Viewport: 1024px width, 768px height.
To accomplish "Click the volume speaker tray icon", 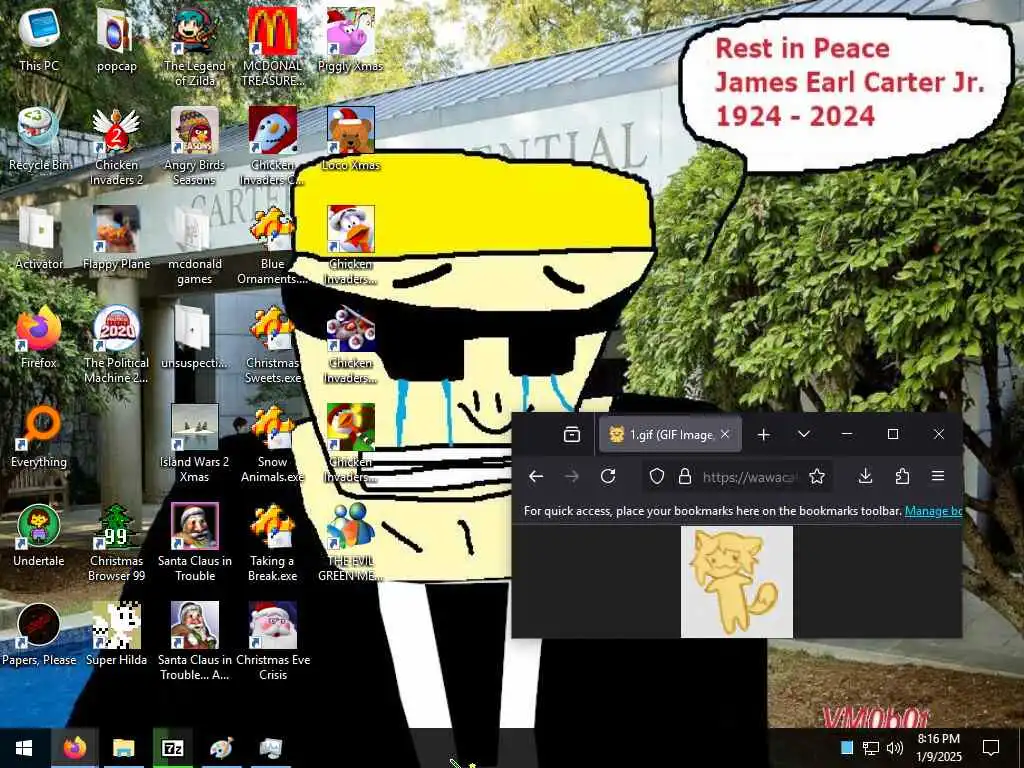I will [x=895, y=748].
